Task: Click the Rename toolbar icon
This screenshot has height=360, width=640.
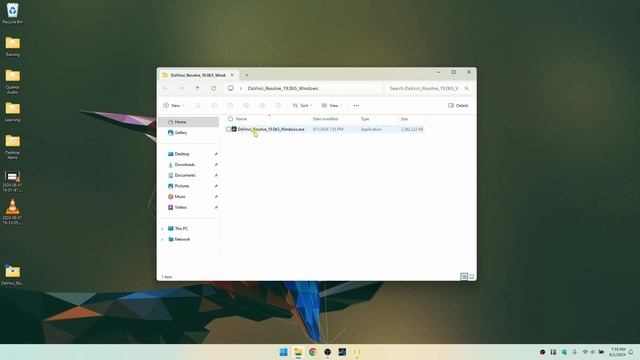Action: click(x=246, y=105)
